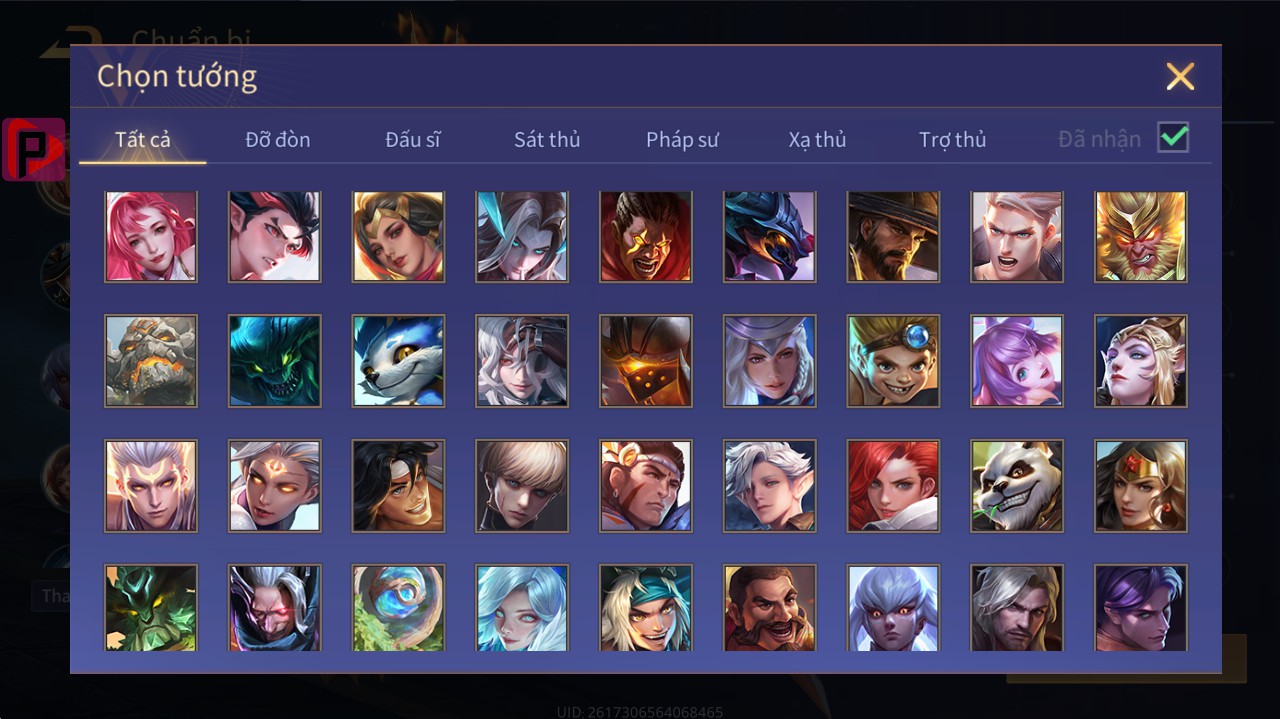Select the mustached man hero in bottom row
The width and height of the screenshot is (1280, 719).
tap(770, 608)
